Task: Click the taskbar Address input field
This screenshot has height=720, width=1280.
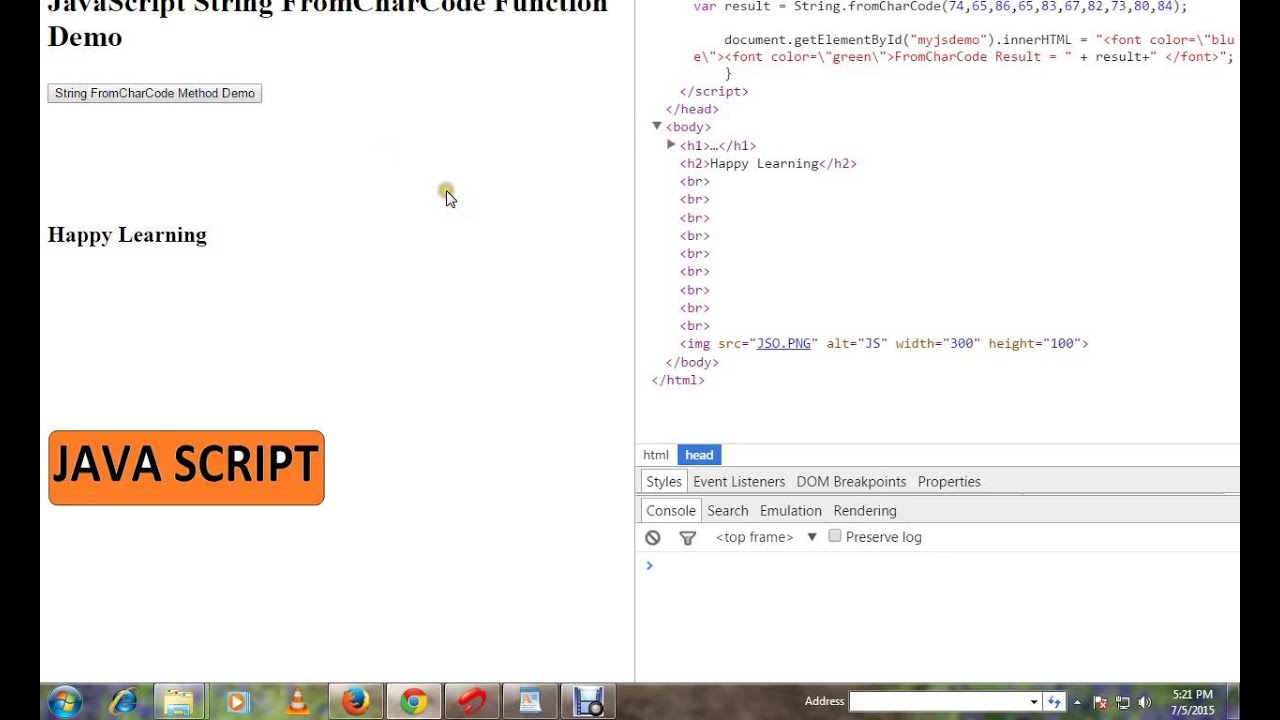Action: pyautogui.click(x=938, y=702)
